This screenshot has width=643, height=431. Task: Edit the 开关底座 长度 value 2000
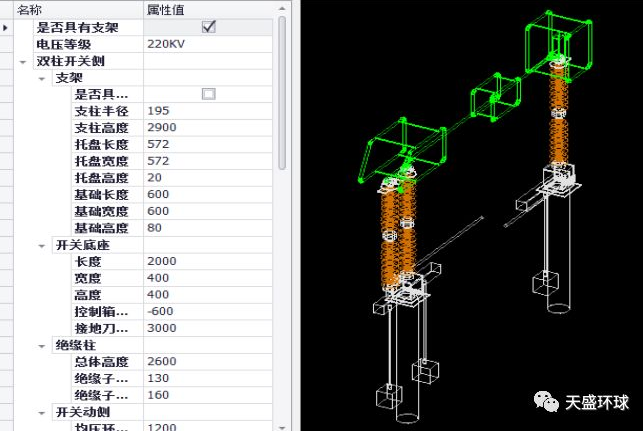click(208, 261)
